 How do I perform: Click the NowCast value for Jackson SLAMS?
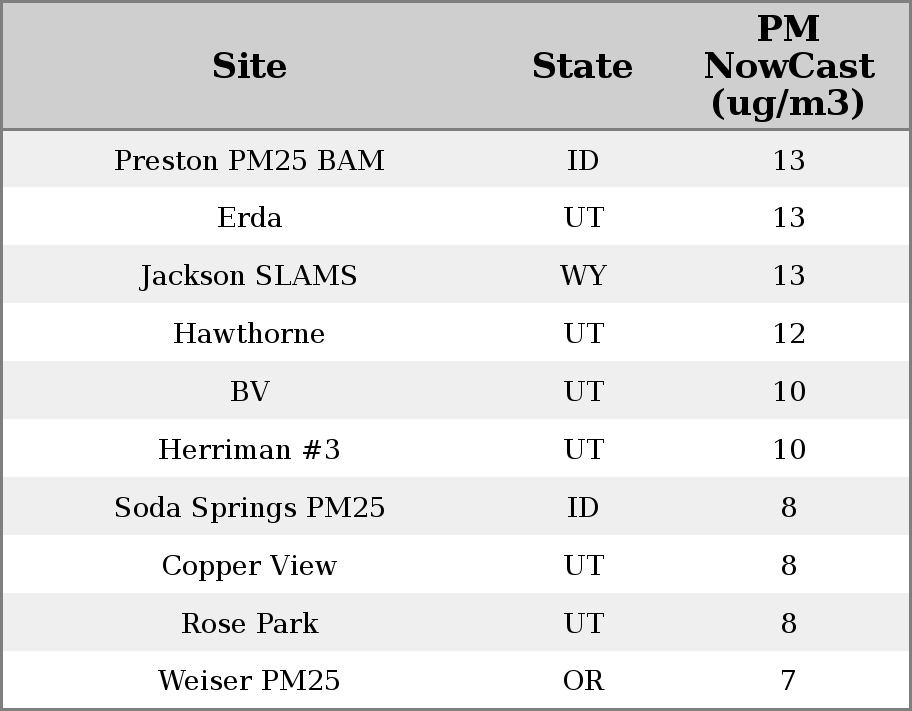click(788, 276)
